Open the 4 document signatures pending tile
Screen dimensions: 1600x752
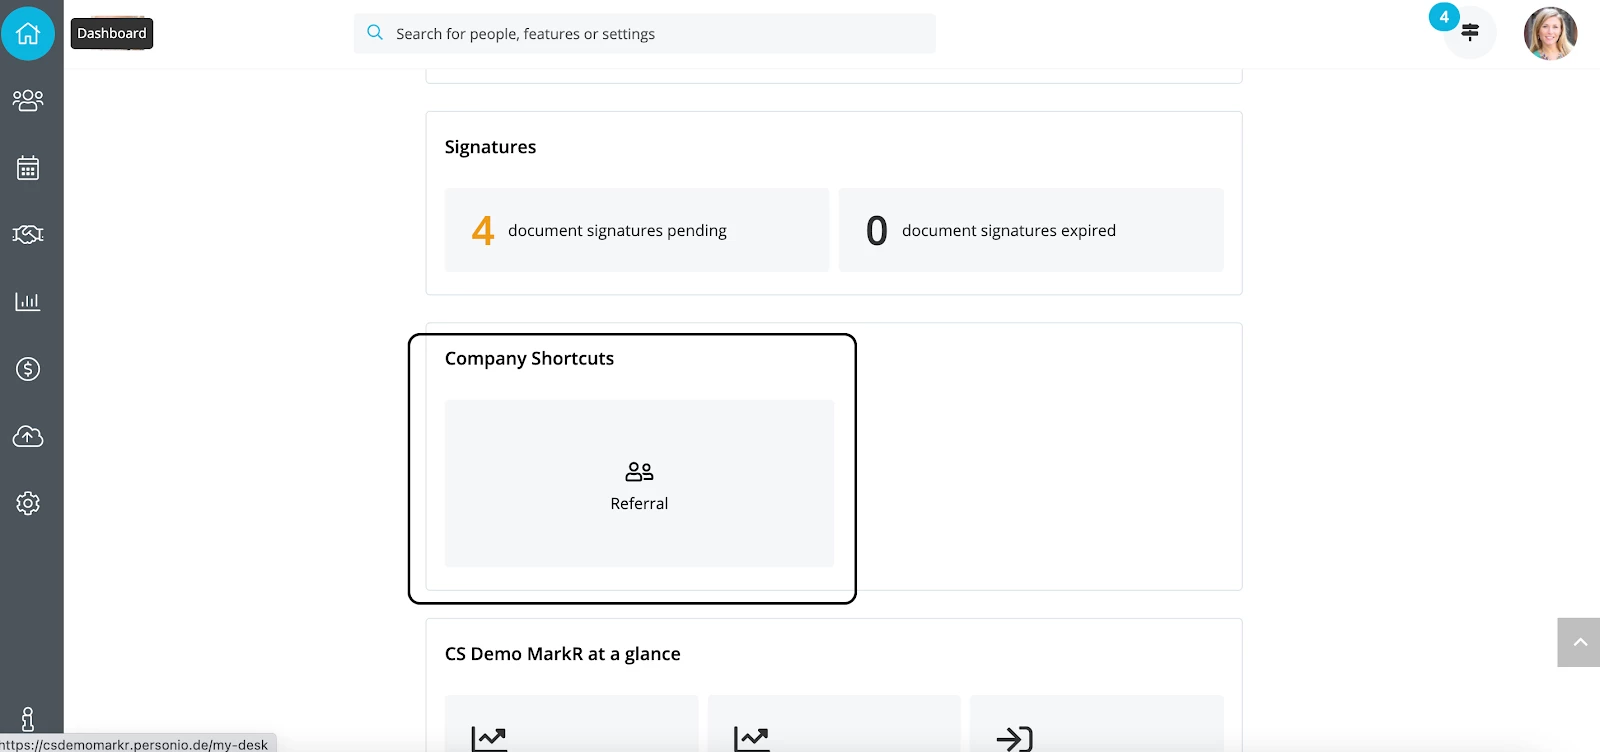coord(637,230)
